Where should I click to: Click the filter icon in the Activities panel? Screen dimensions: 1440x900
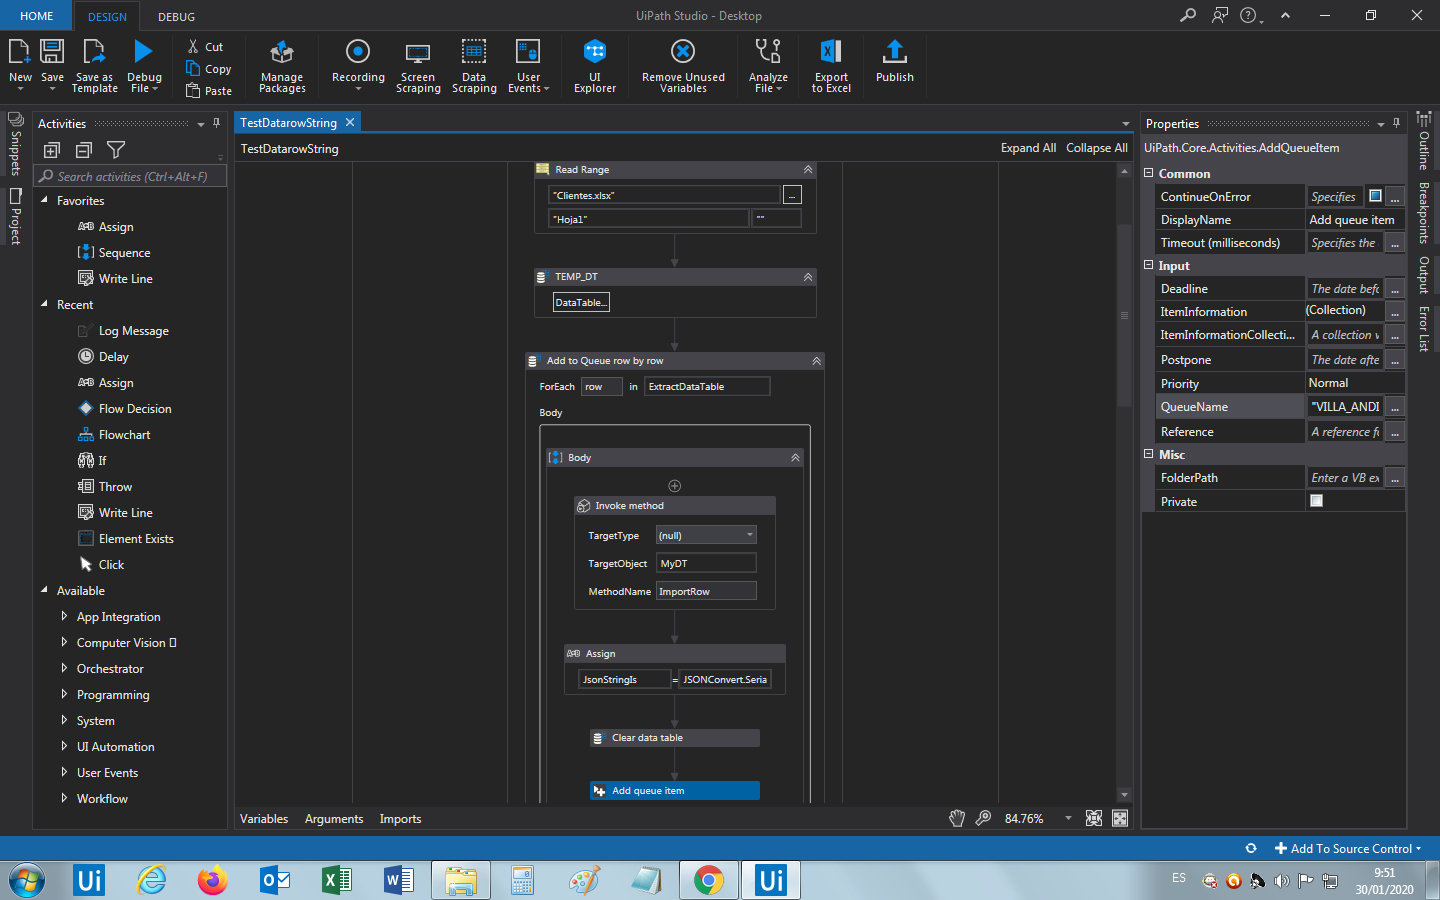(x=116, y=150)
